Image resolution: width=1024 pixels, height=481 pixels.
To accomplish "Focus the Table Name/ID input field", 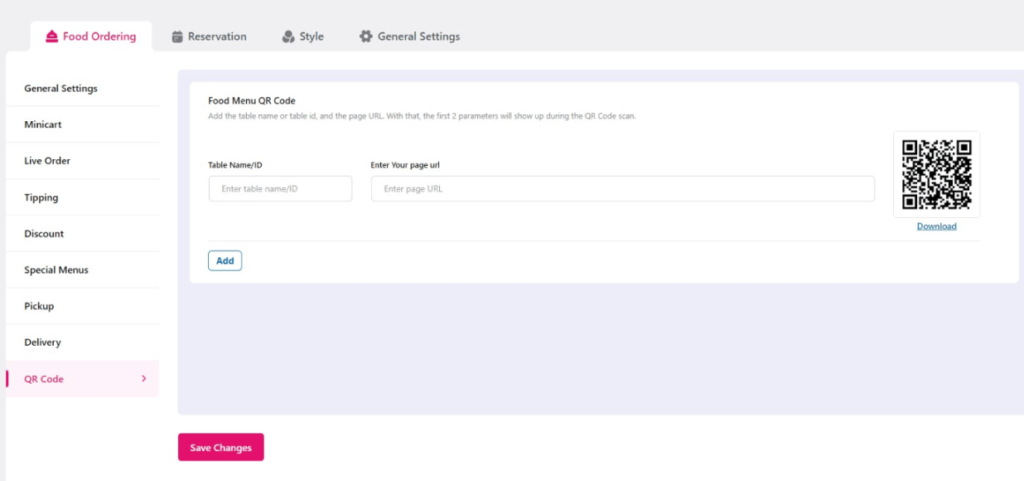I will (x=280, y=189).
